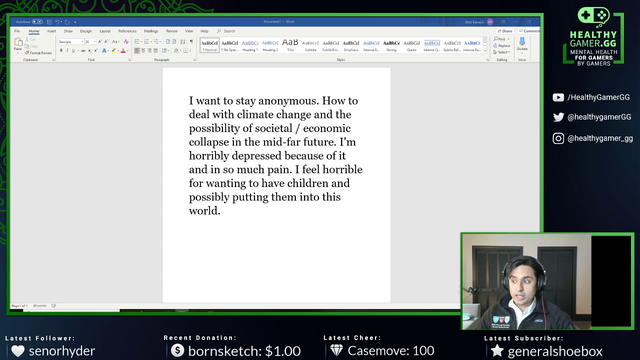Switch to the Draw tab

(68, 31)
